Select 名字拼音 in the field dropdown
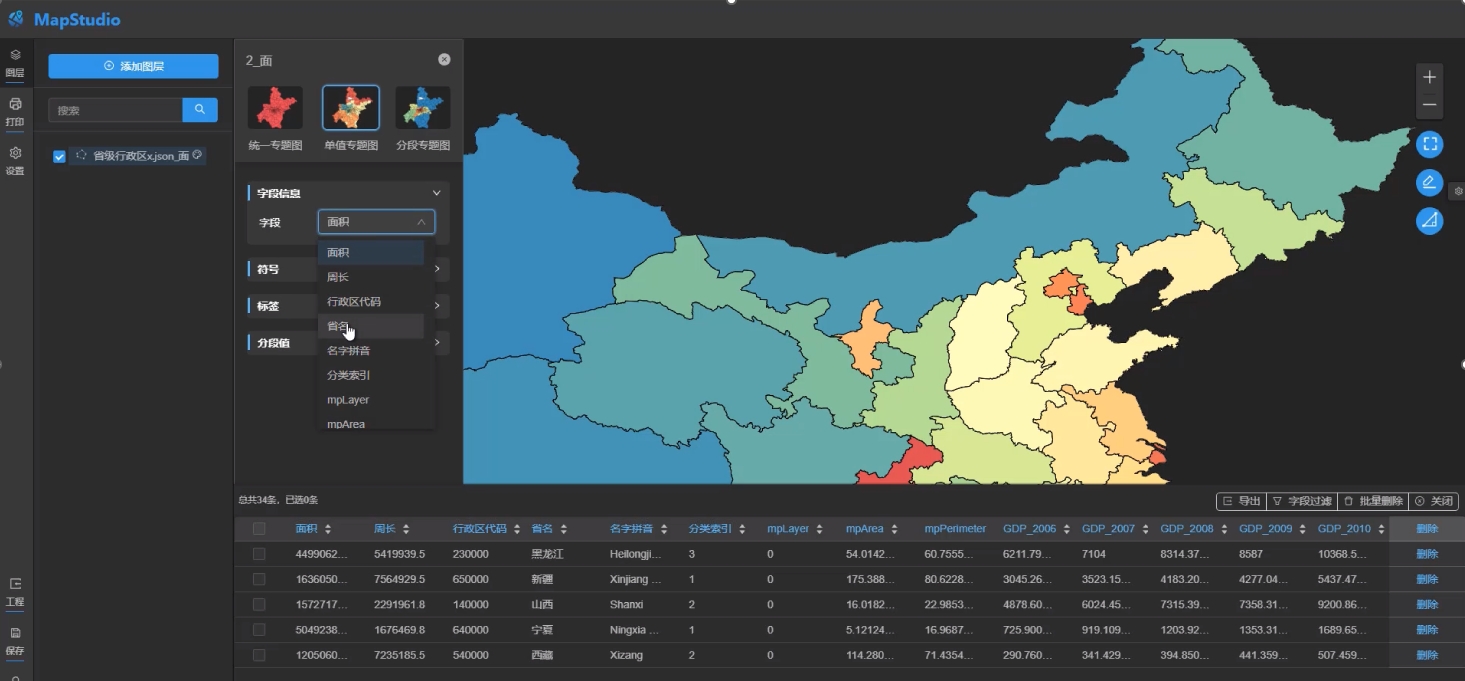 point(371,351)
